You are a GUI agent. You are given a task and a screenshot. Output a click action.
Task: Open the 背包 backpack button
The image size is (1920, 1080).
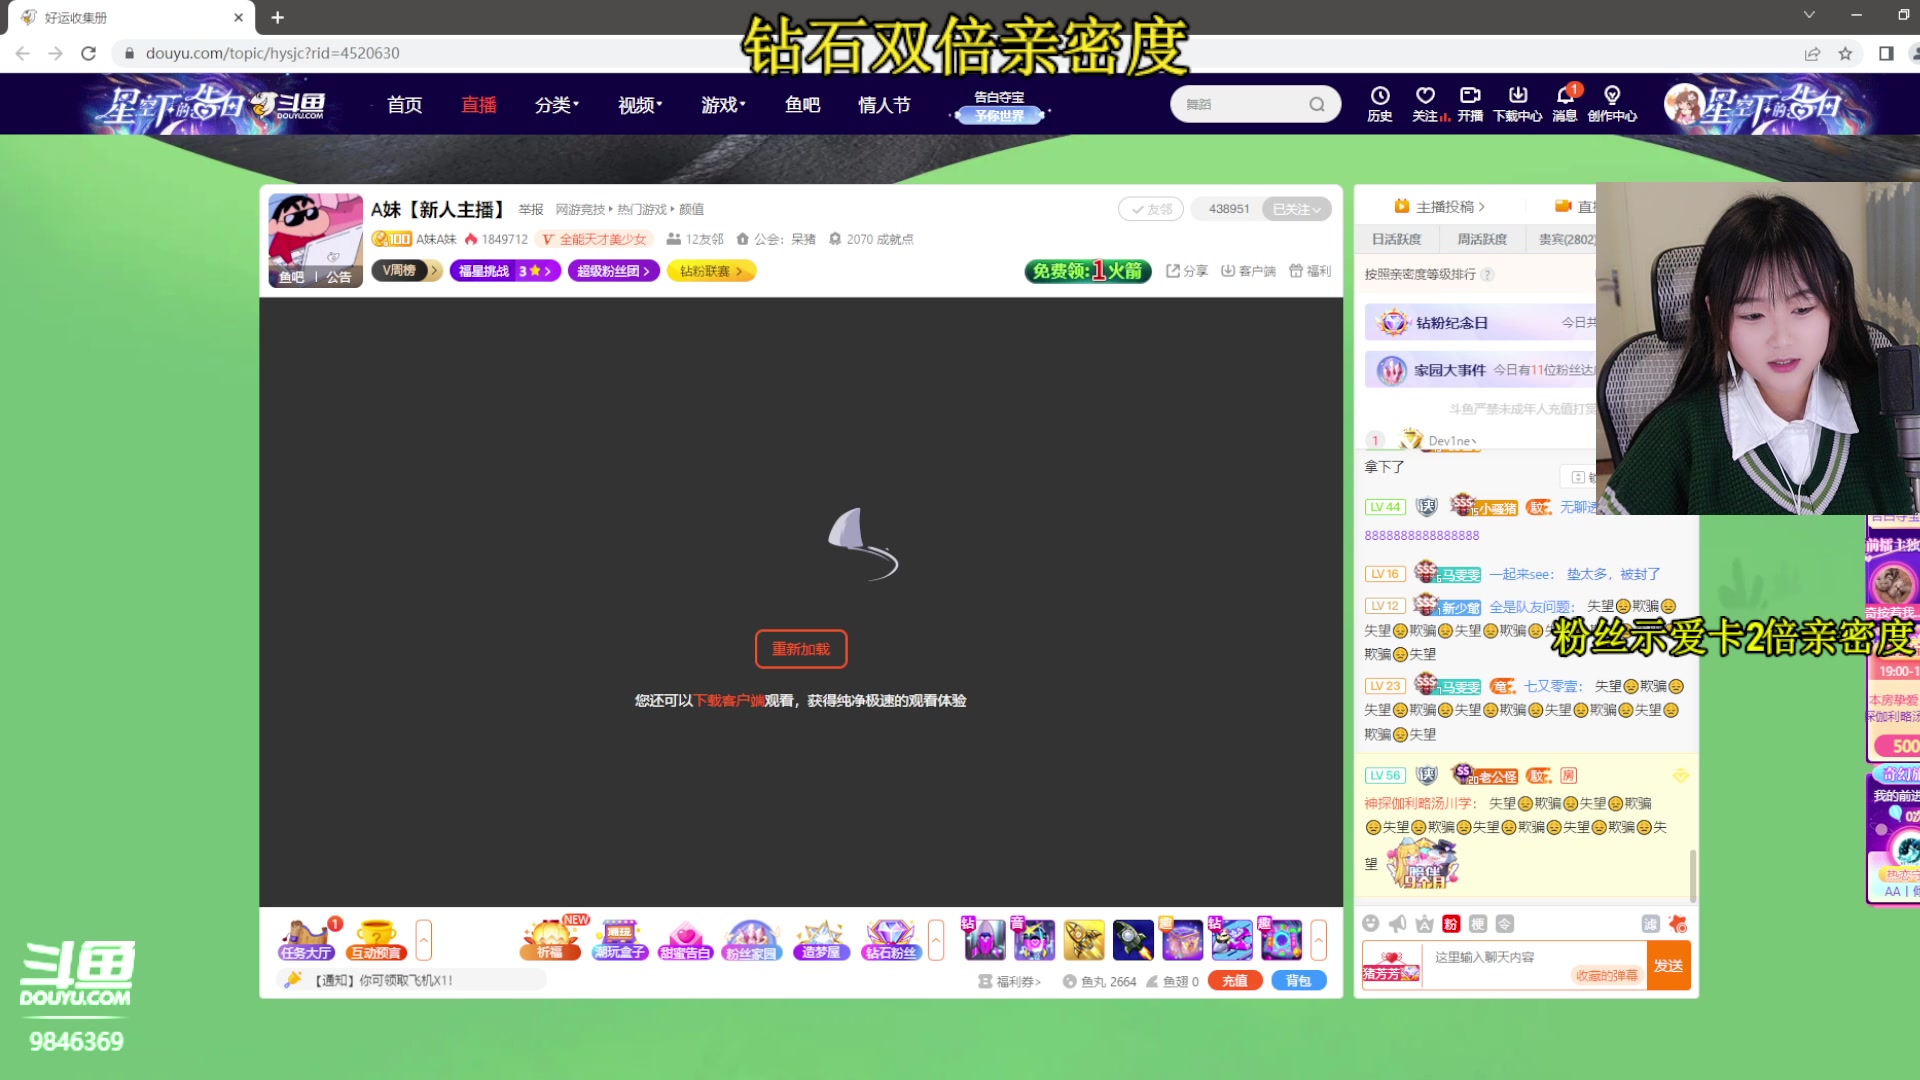click(1298, 981)
